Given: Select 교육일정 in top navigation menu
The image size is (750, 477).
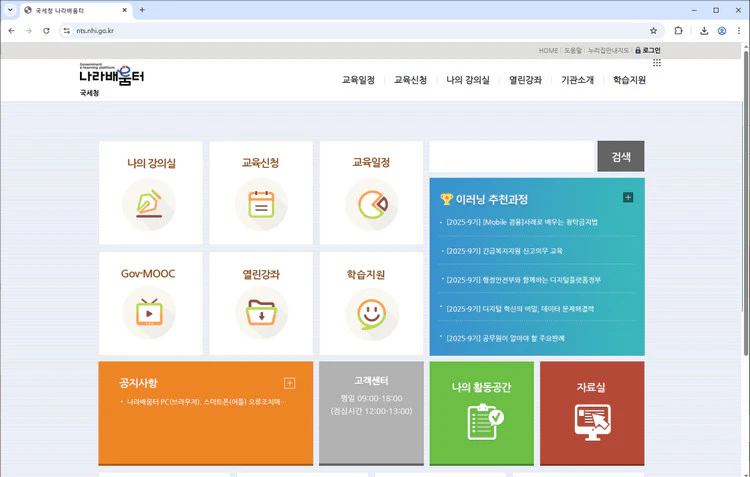Looking at the screenshot, I should point(358,80).
